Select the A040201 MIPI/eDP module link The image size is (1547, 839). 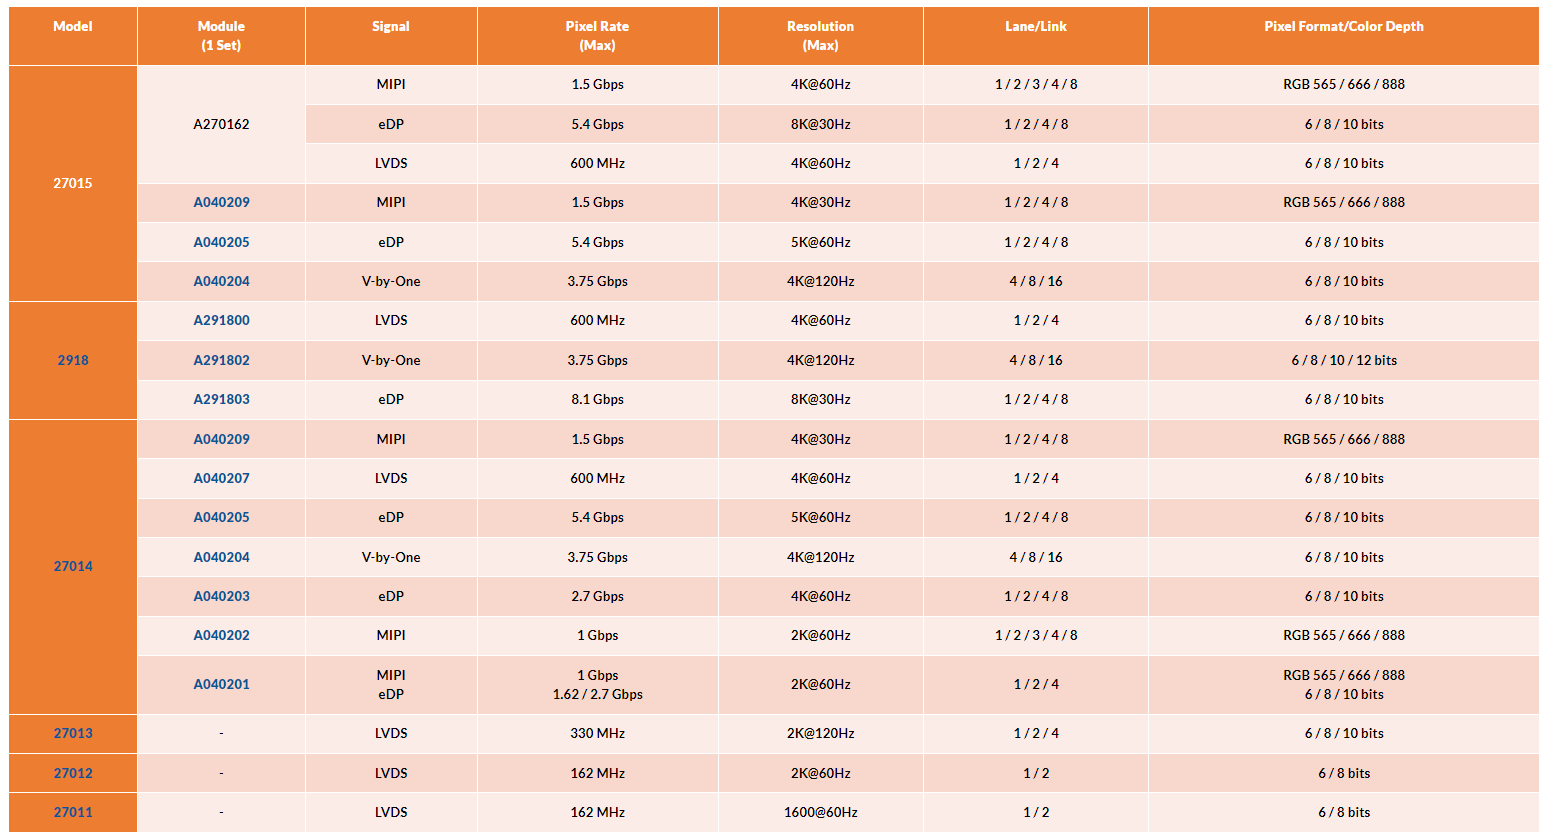pos(221,684)
